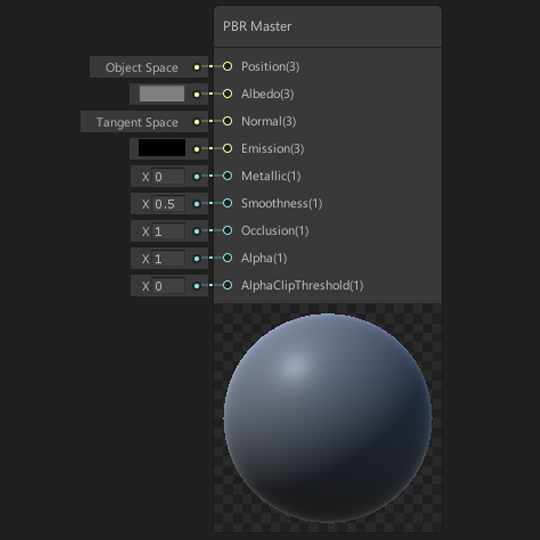The image size is (540, 540).
Task: Click the Alpha(1) input port circle
Action: pos(227,258)
